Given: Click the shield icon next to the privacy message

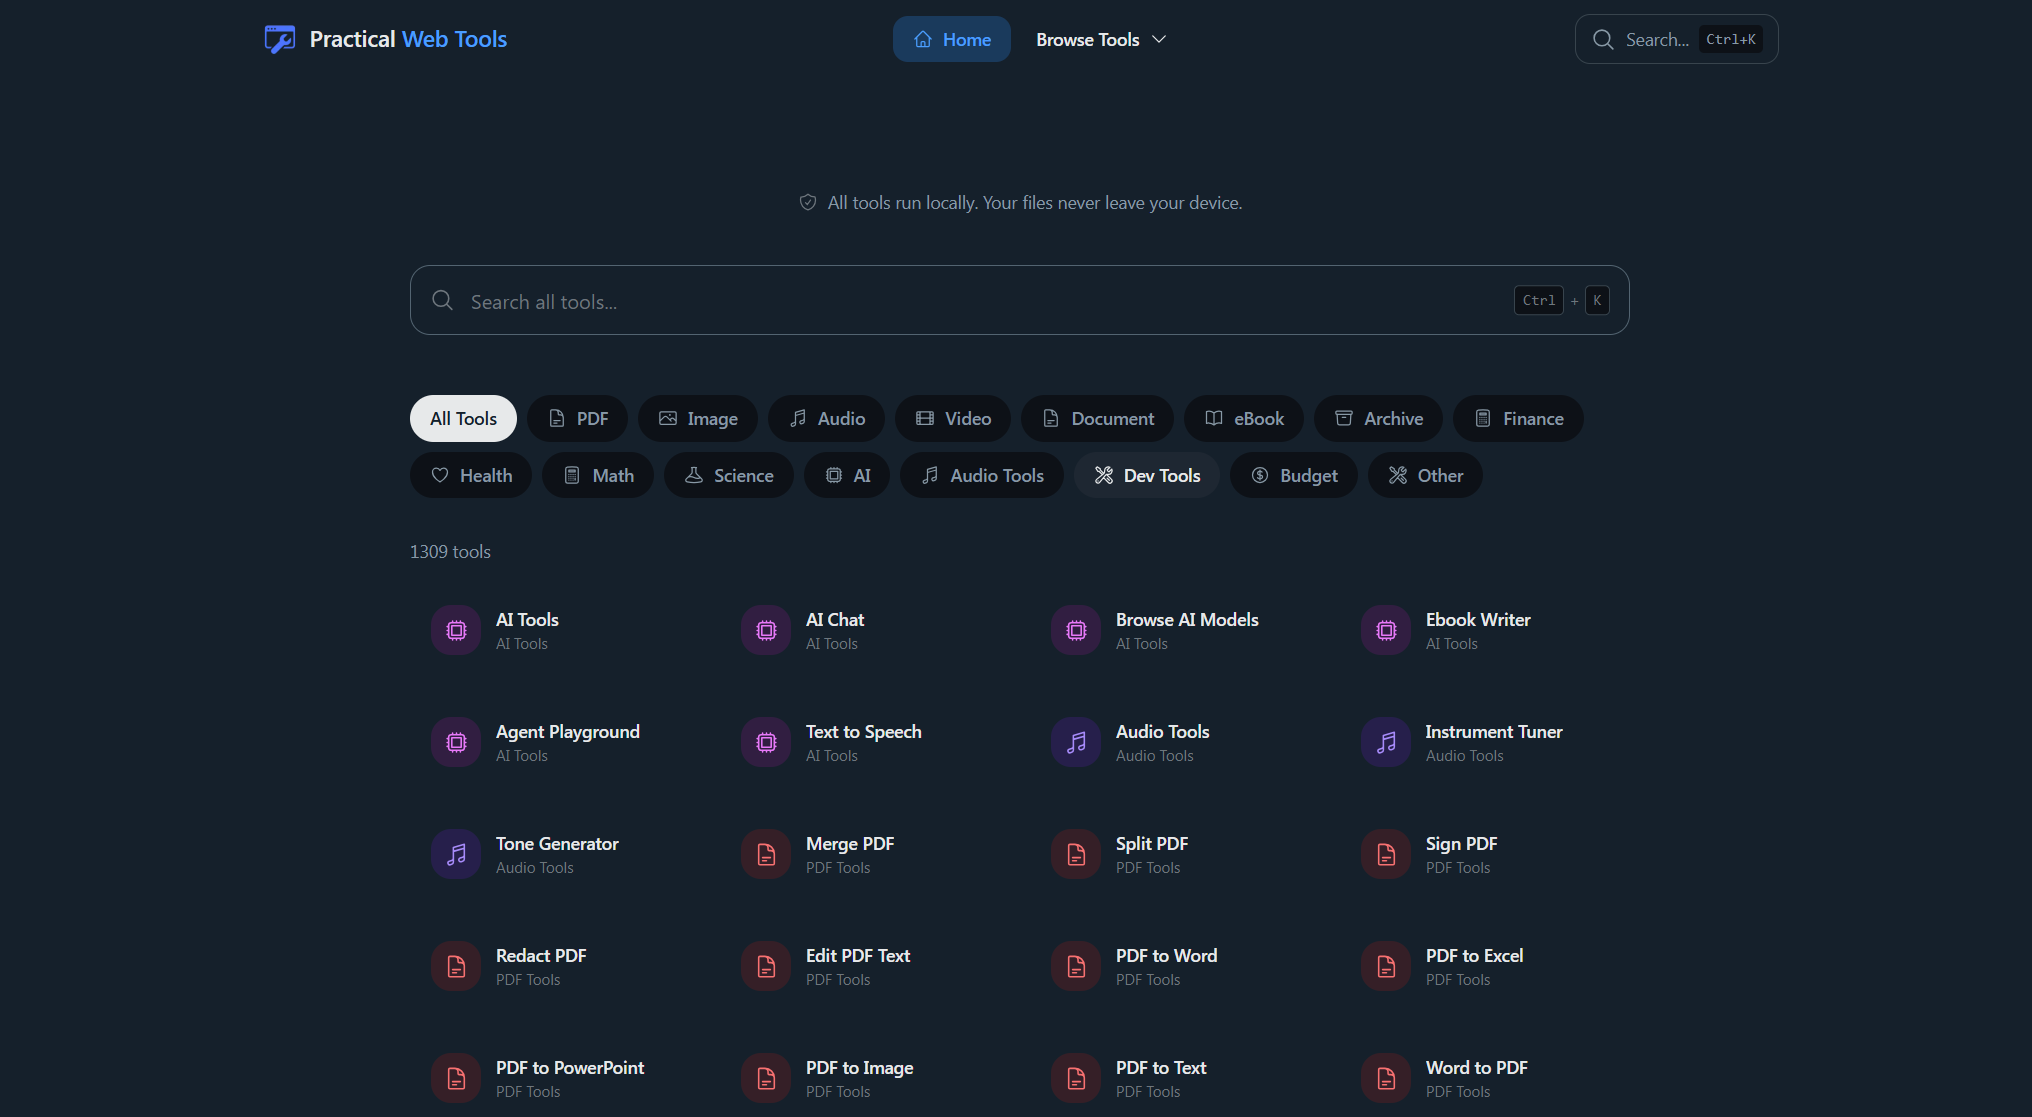Looking at the screenshot, I should click(807, 202).
